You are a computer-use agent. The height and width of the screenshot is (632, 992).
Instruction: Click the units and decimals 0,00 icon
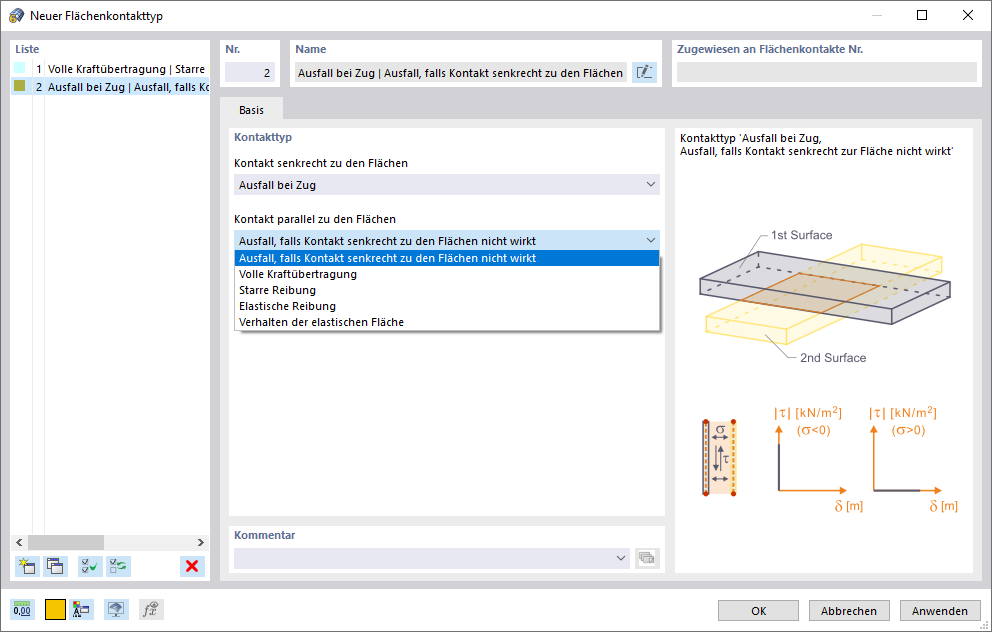coord(22,609)
